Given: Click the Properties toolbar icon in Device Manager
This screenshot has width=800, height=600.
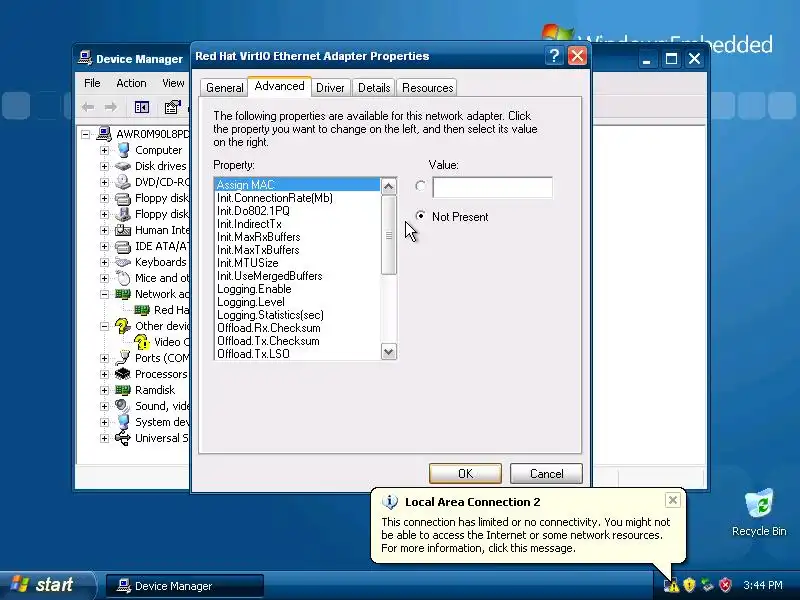Looking at the screenshot, I should [172, 107].
